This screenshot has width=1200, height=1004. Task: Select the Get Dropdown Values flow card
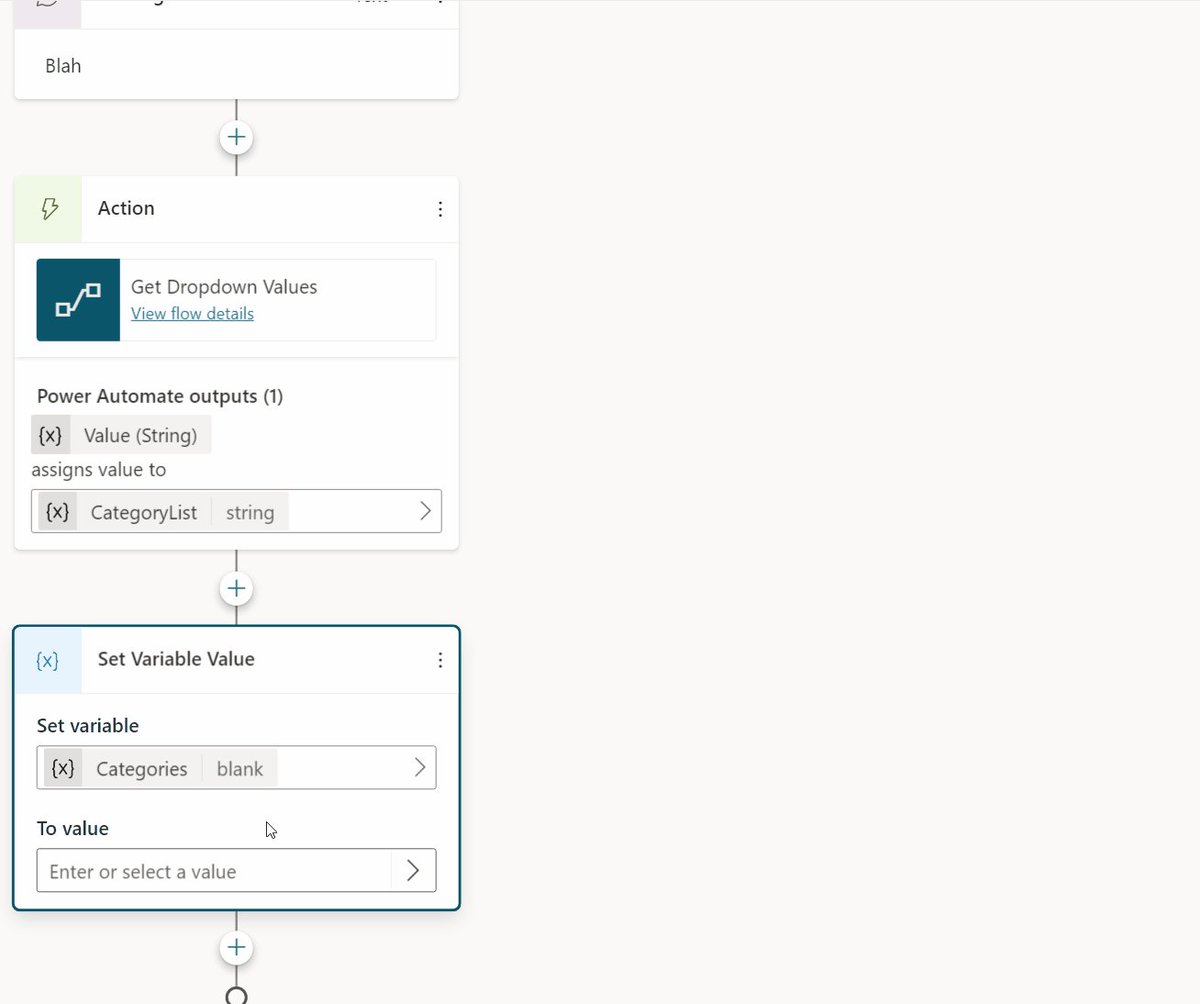pos(236,299)
